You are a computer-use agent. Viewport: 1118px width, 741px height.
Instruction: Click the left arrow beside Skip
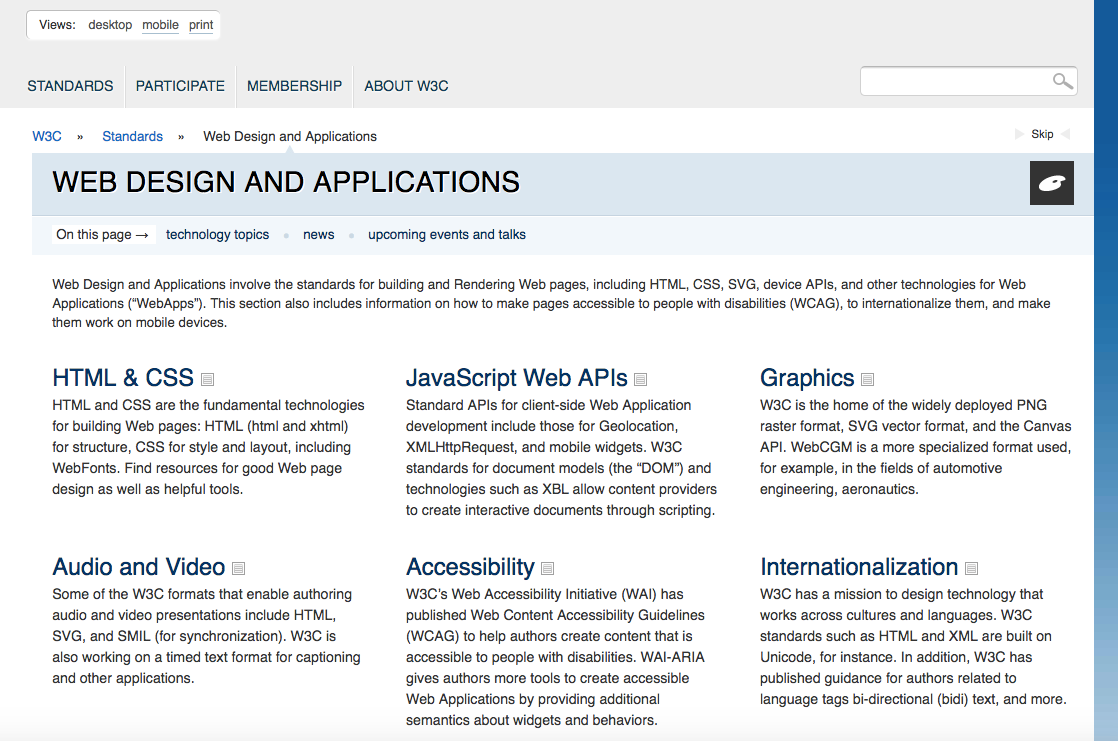coord(1065,134)
